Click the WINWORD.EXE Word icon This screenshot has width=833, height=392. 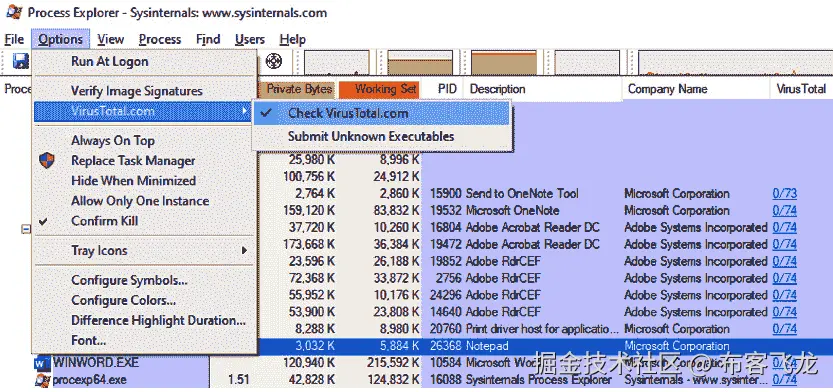pyautogui.click(x=41, y=363)
